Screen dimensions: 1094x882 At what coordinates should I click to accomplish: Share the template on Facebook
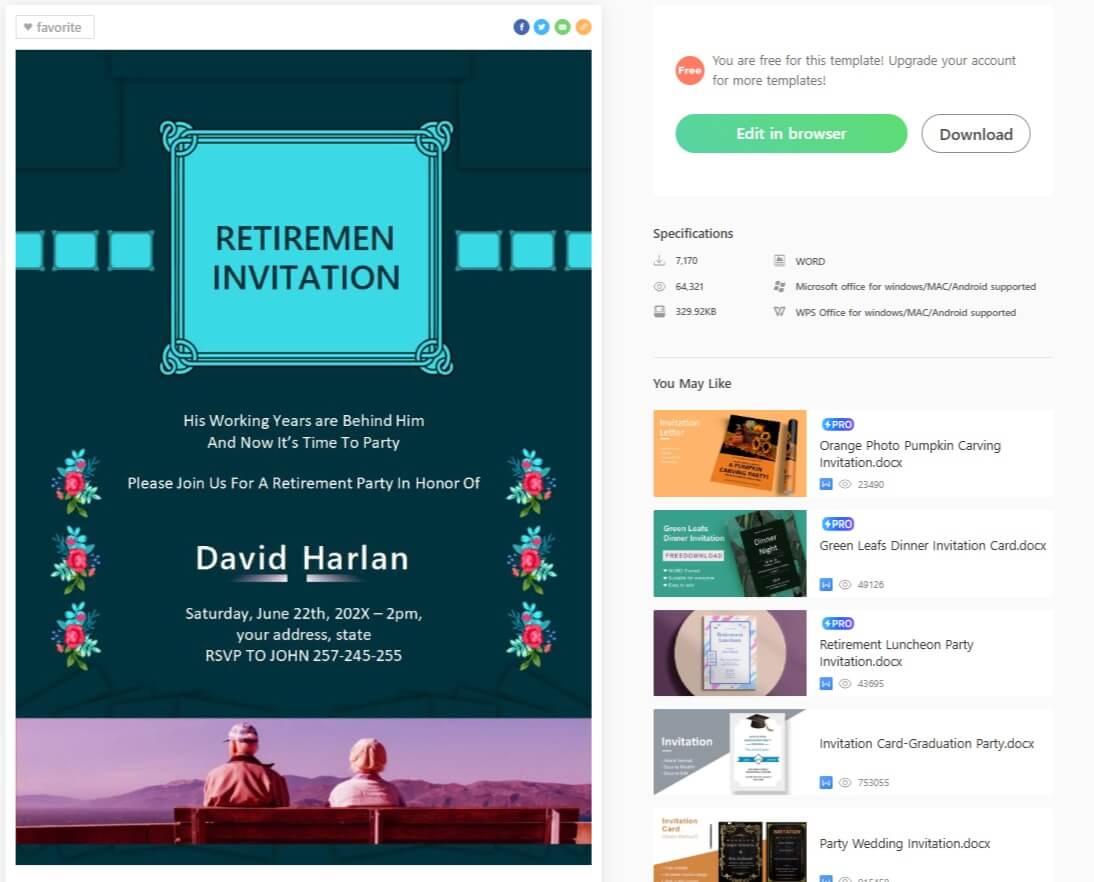[521, 26]
